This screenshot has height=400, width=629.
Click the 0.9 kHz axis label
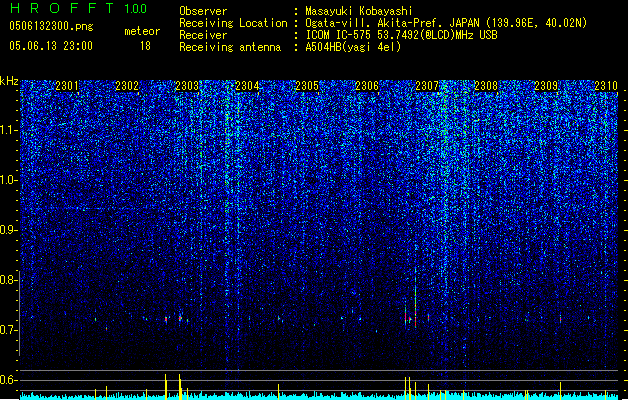(9, 230)
